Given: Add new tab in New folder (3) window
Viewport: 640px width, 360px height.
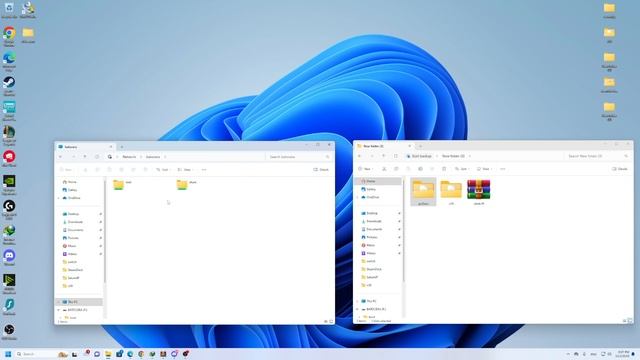Looking at the screenshot, I should 420,146.
